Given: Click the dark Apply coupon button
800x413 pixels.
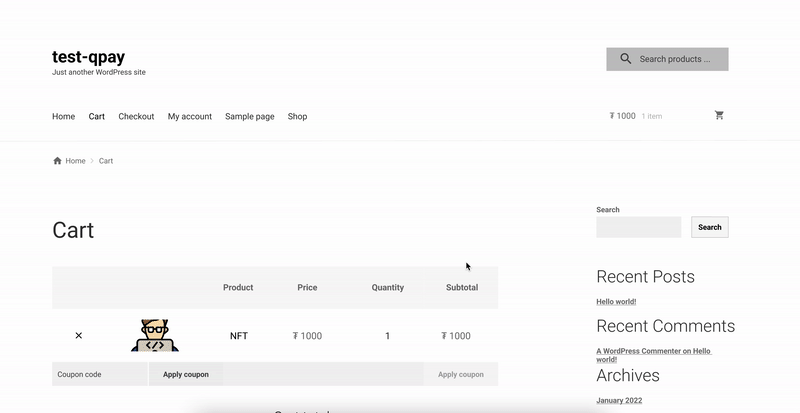Looking at the screenshot, I should 186,374.
